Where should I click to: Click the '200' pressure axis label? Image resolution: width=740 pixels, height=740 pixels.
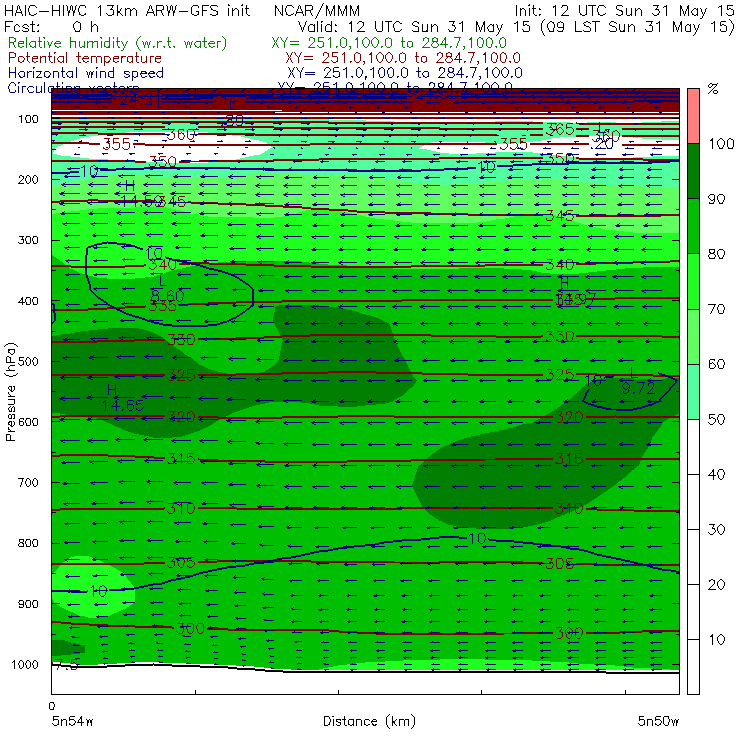coord(29,180)
